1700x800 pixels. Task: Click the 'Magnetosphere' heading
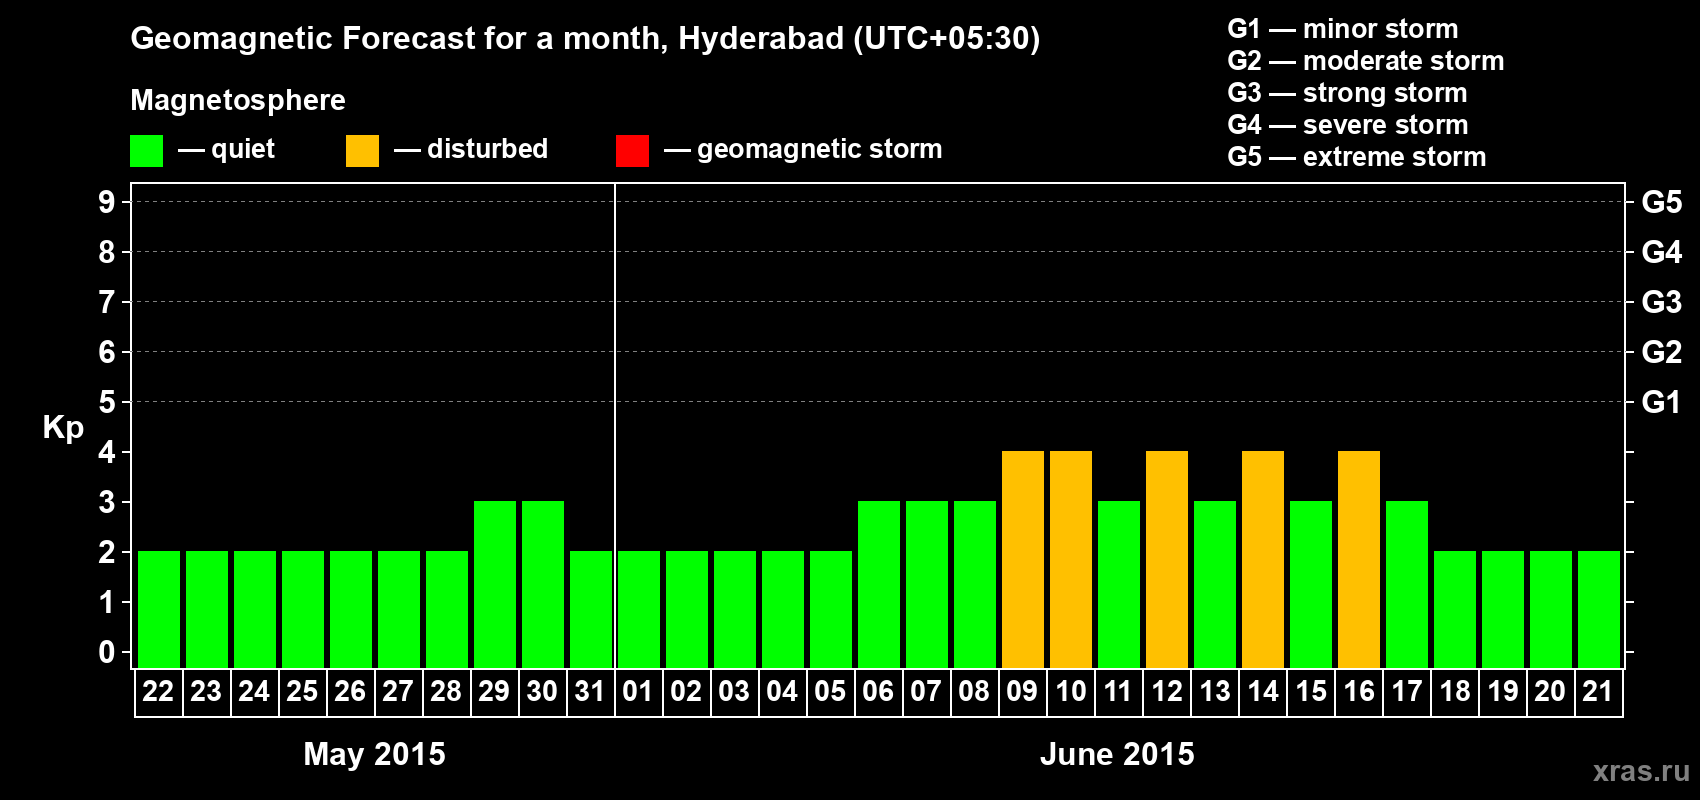coord(238,101)
